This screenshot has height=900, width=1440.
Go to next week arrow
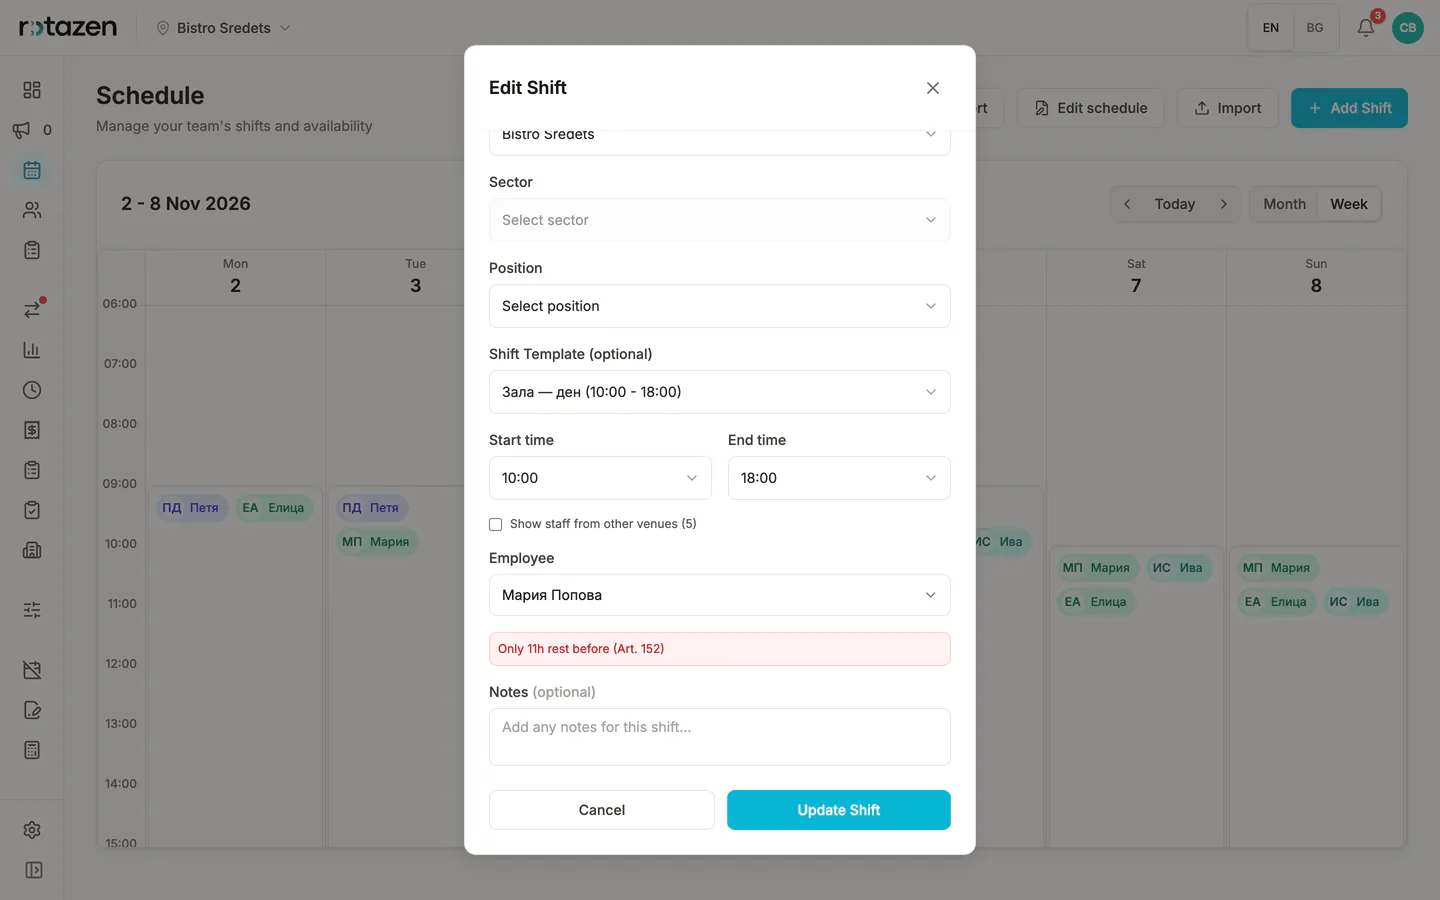(x=1223, y=204)
